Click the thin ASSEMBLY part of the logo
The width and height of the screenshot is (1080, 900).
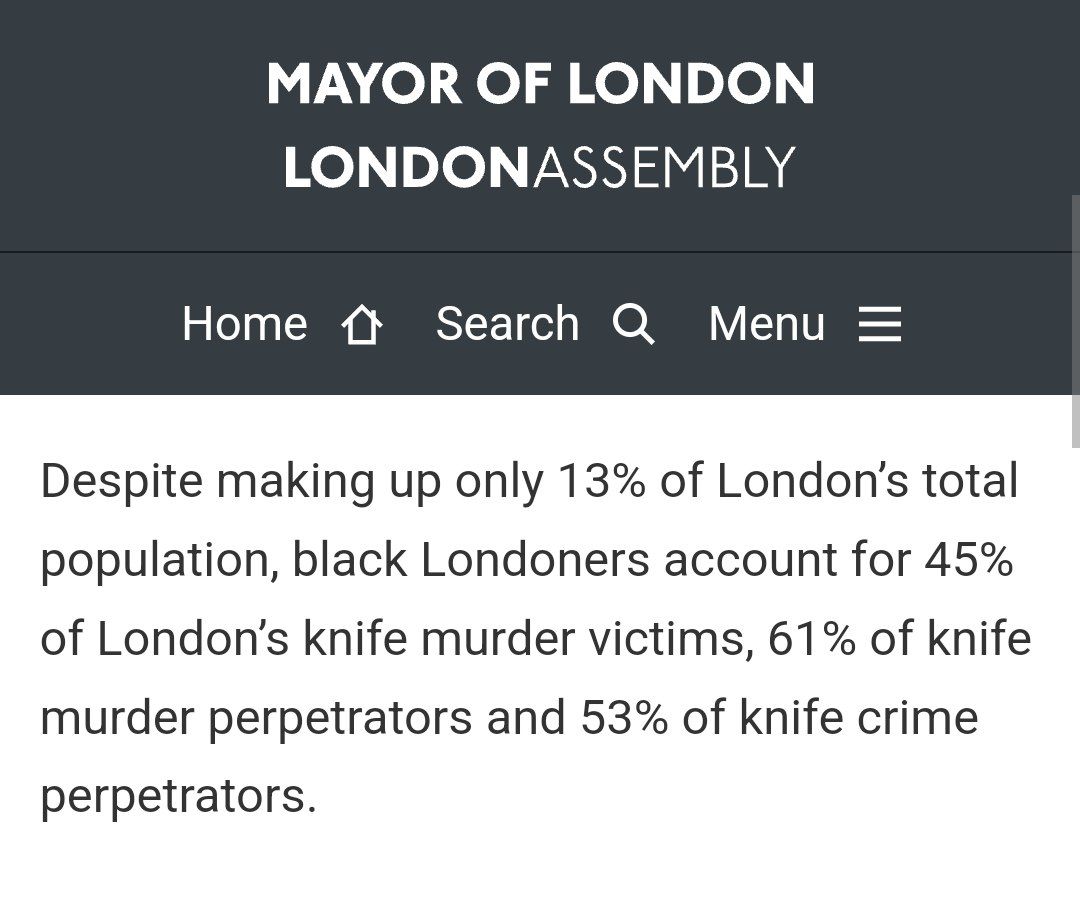[663, 167]
